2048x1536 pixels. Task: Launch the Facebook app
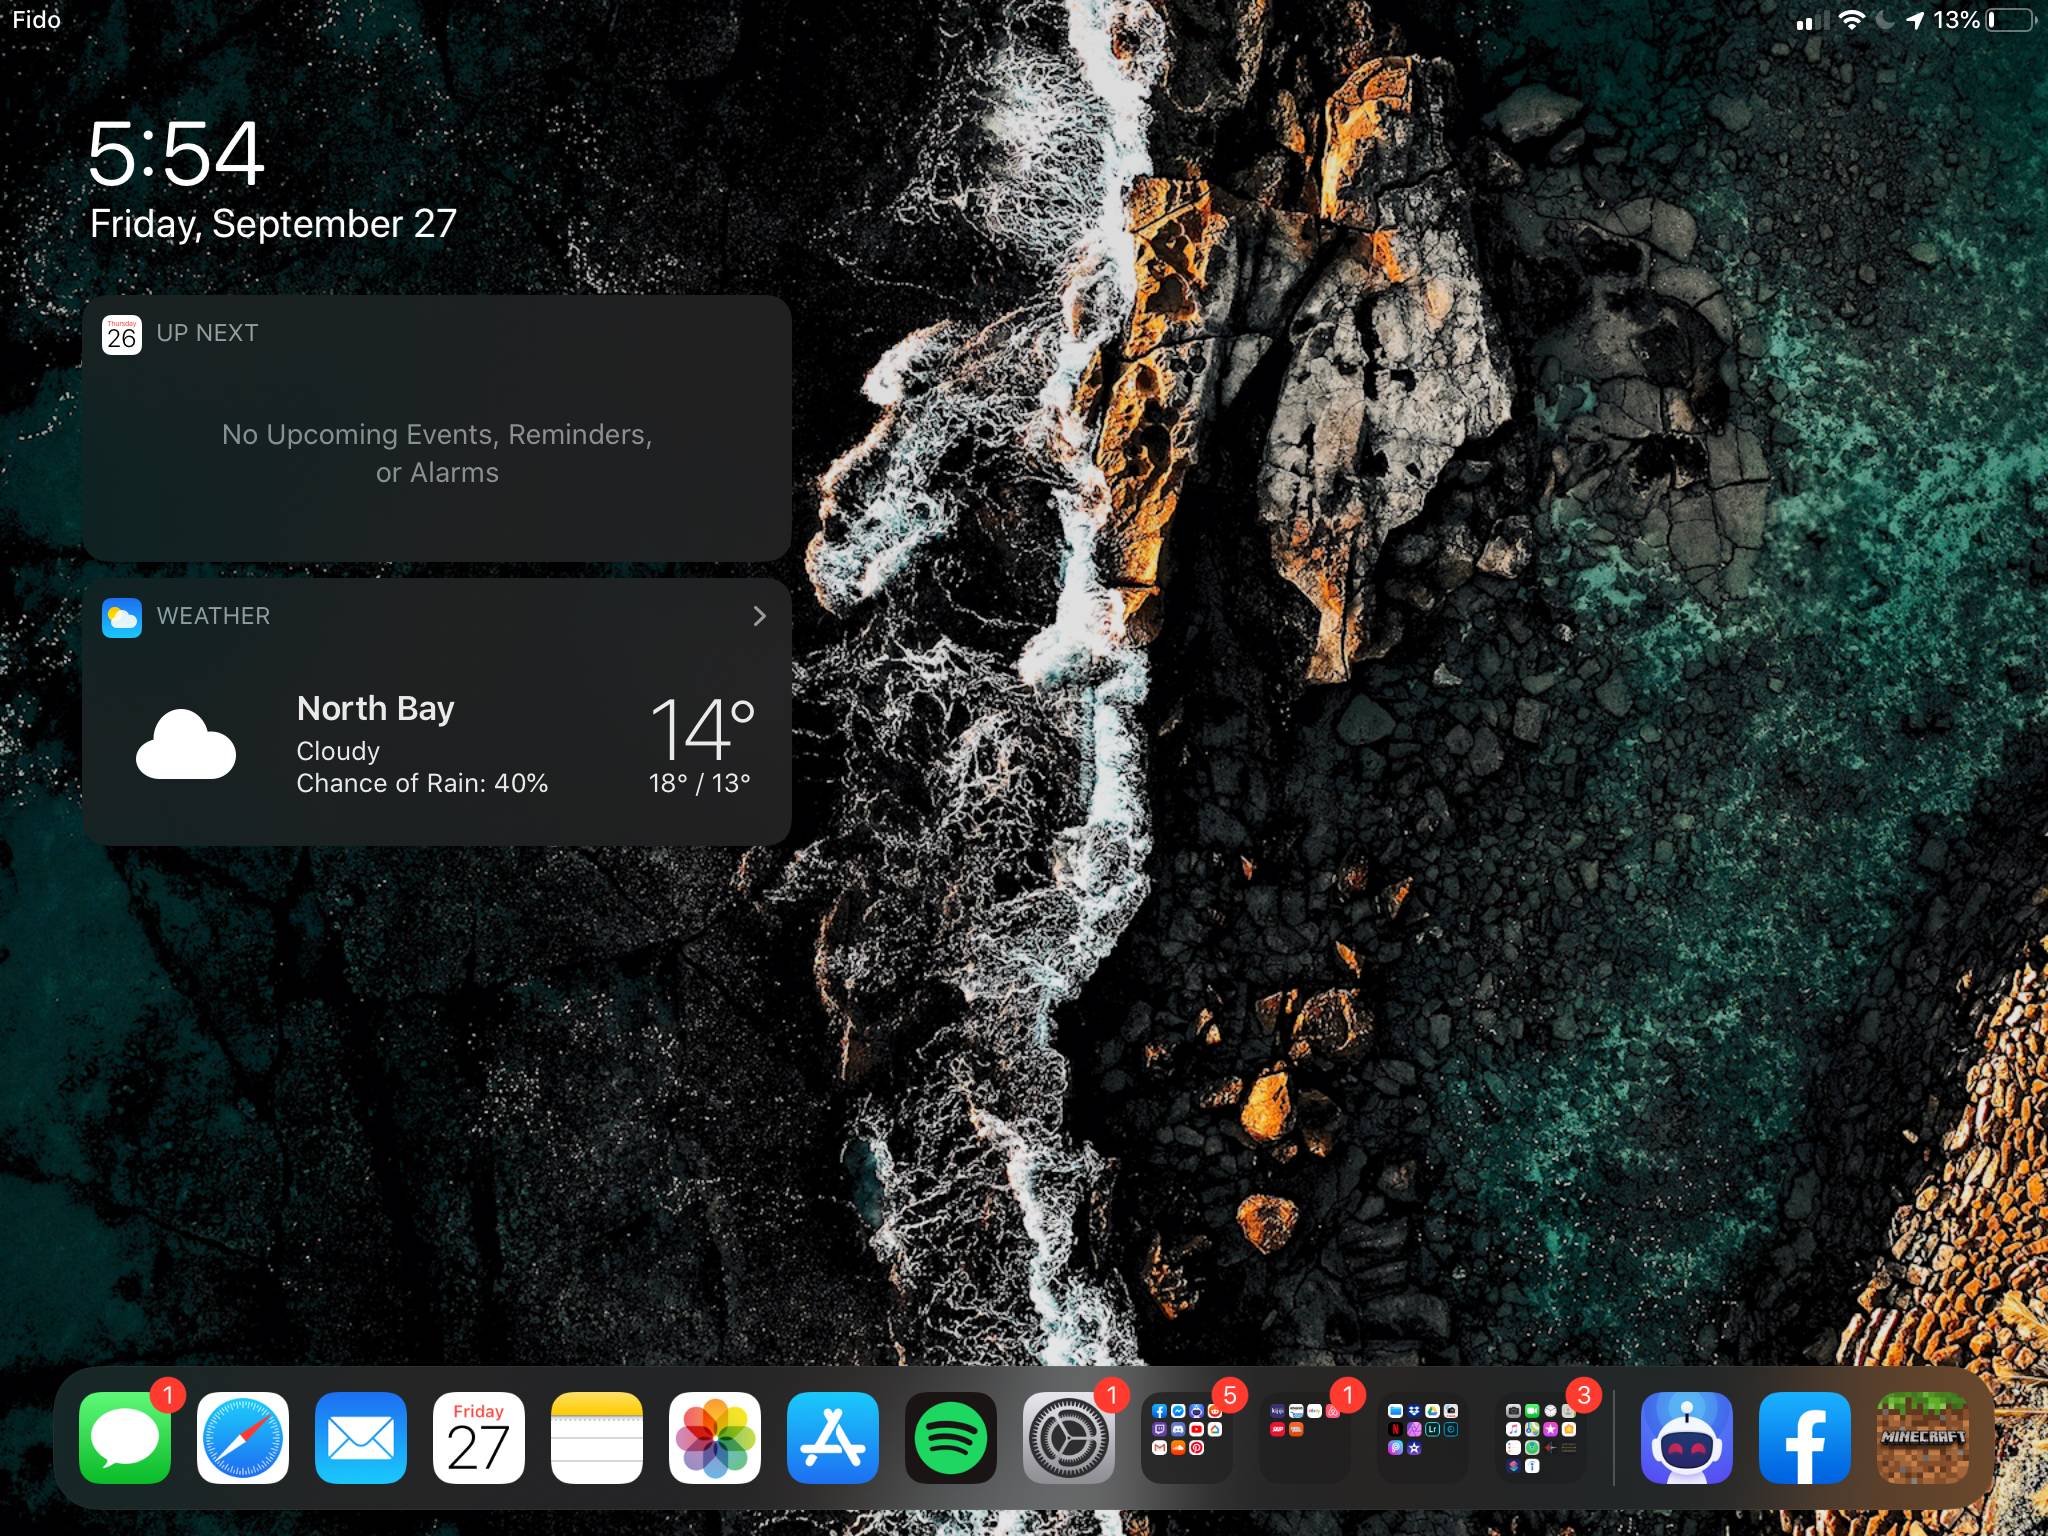pos(1805,1438)
